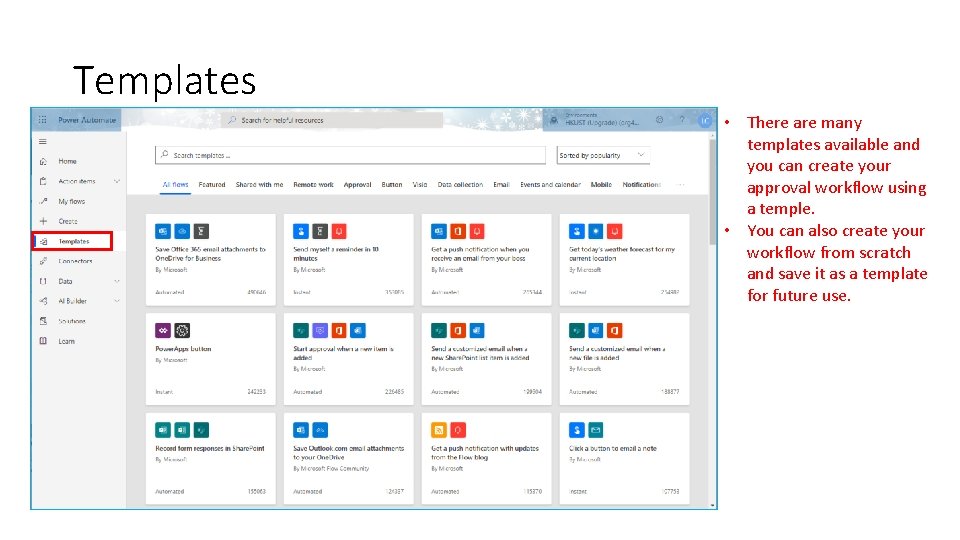Open the user account avatar
960x540 pixels.
click(705, 121)
